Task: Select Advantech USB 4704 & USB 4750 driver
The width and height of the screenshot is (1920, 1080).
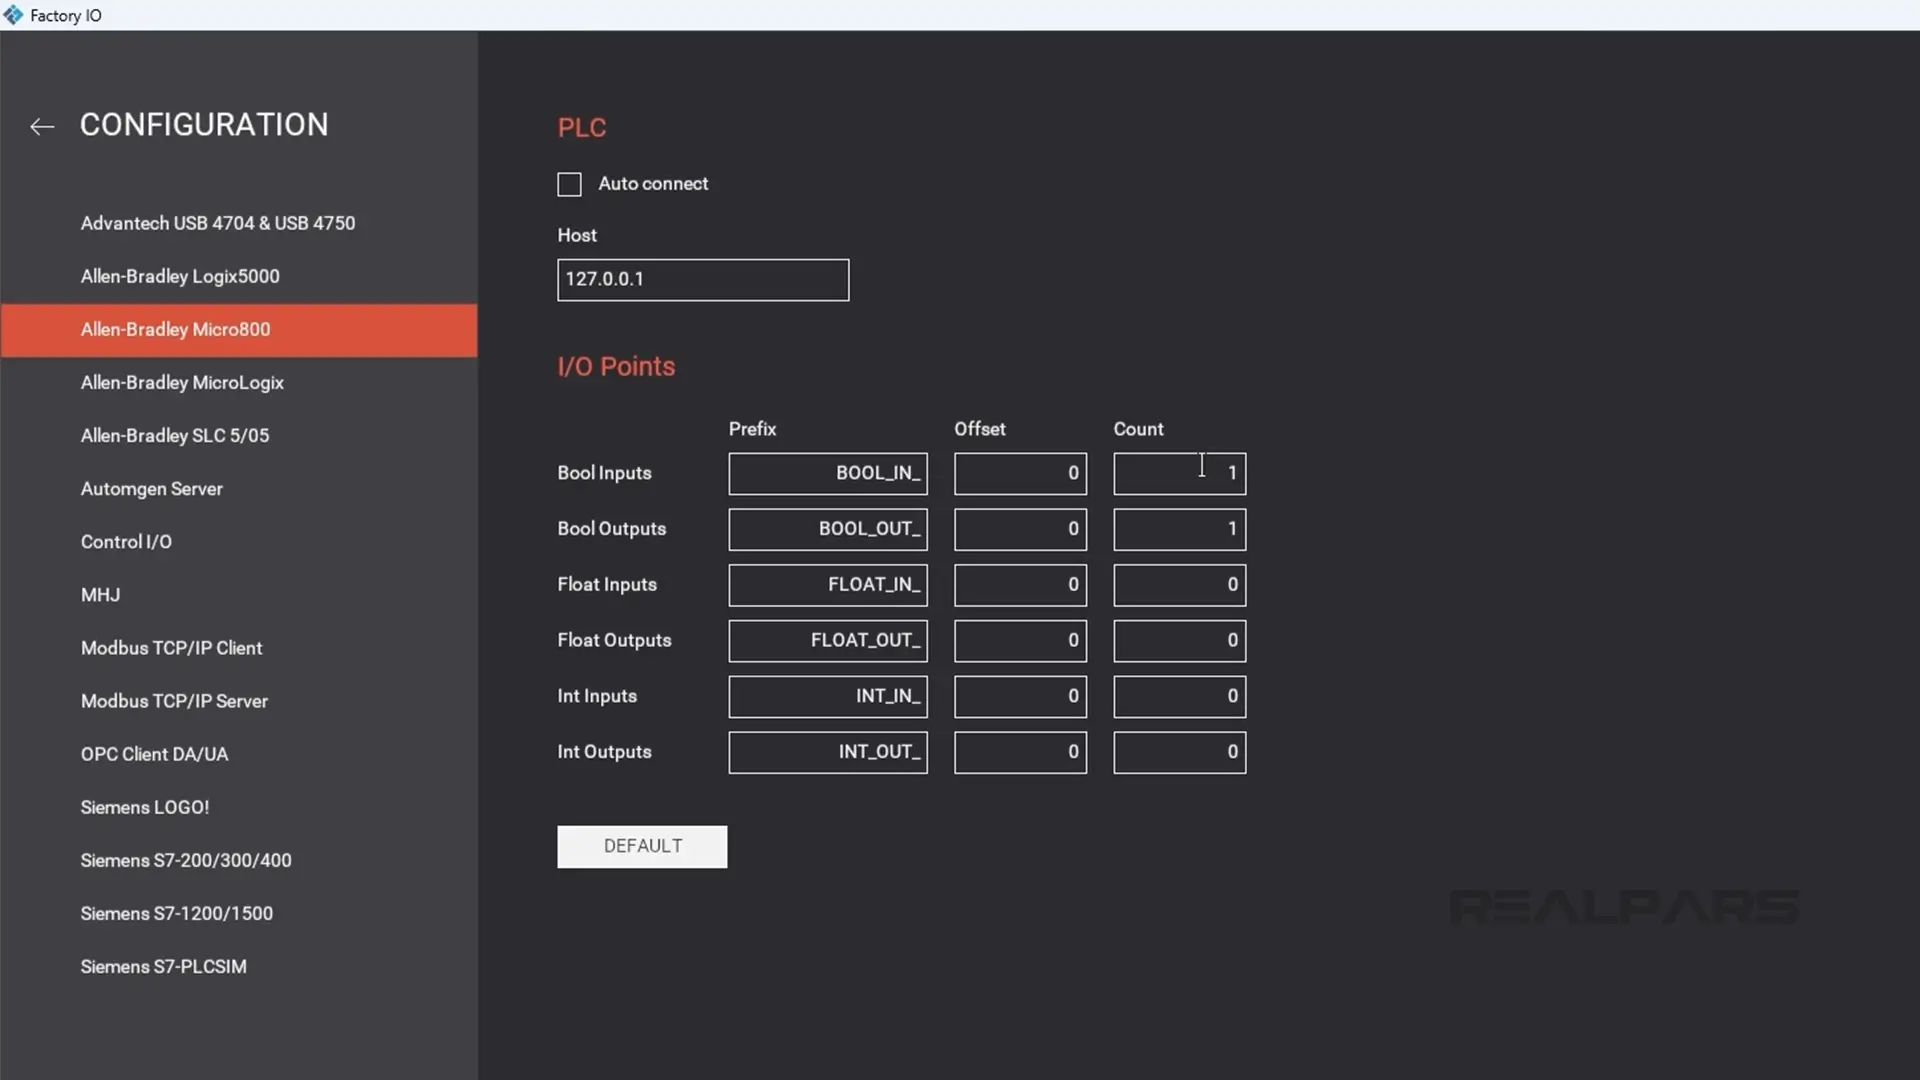Action: (x=238, y=223)
